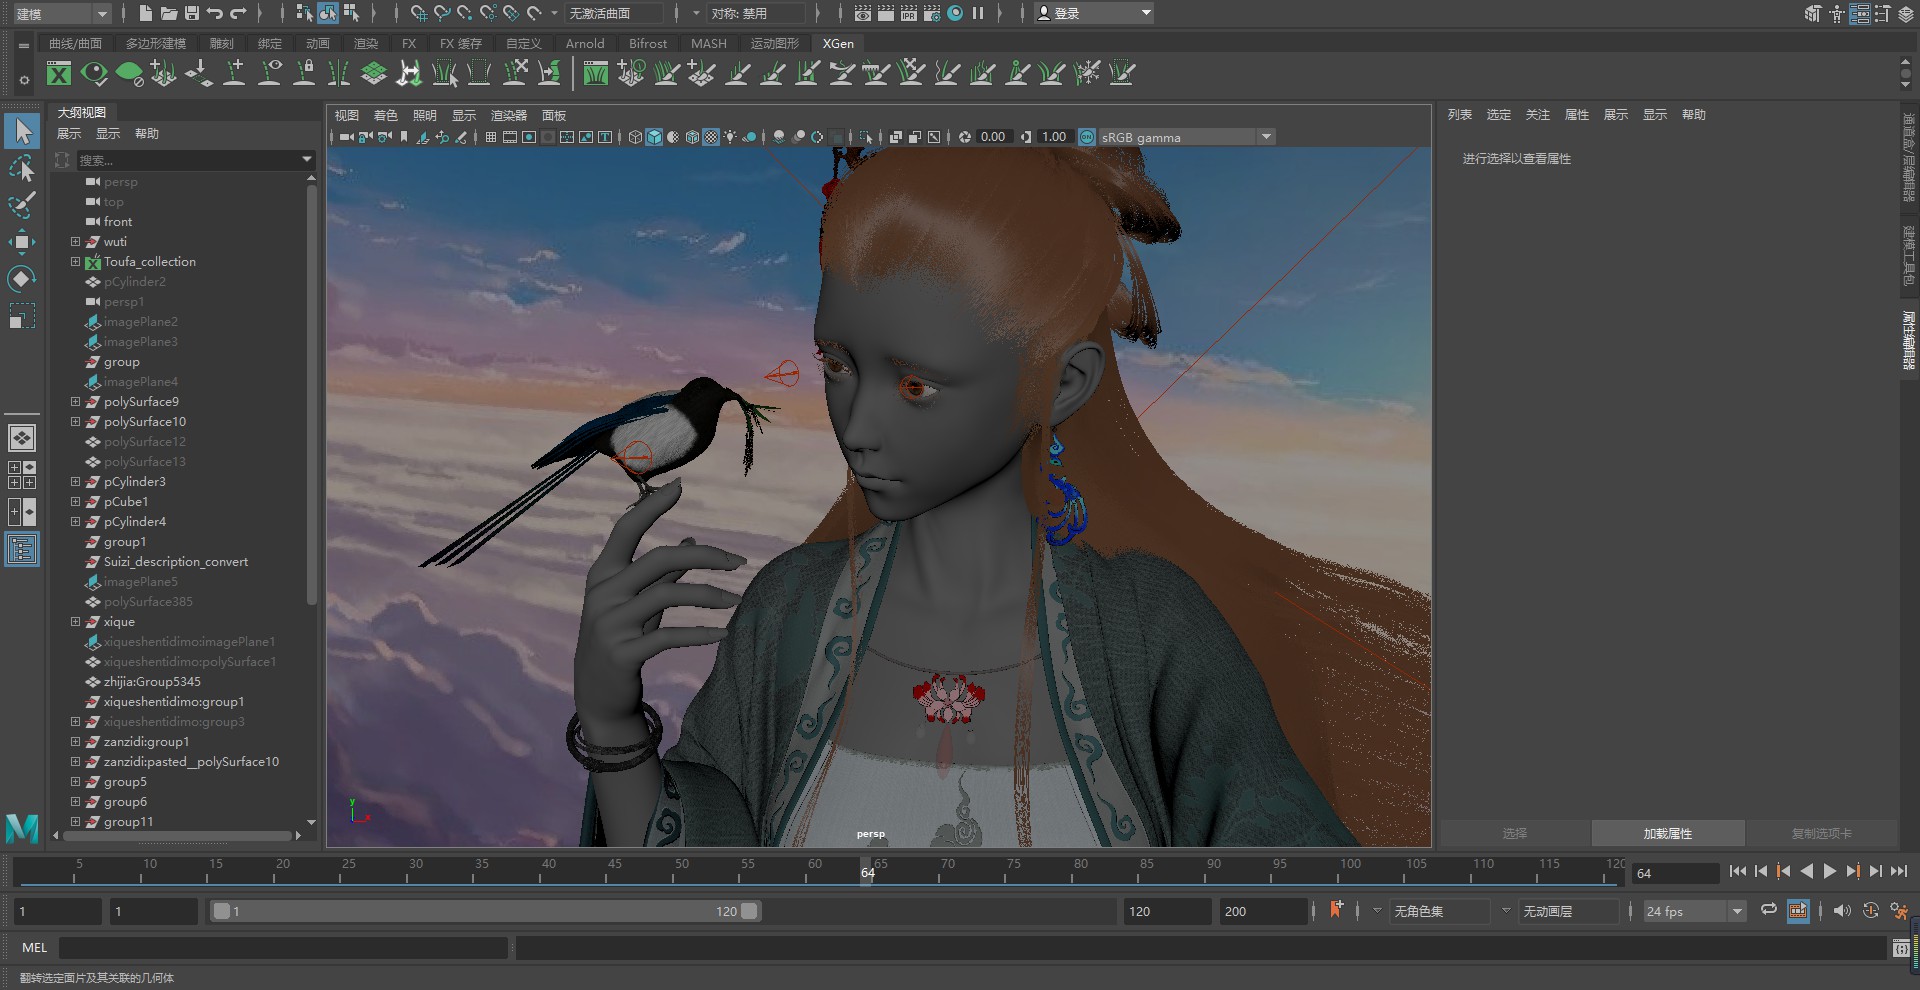
Task: Click the Undo arrow in the status line
Action: point(215,13)
